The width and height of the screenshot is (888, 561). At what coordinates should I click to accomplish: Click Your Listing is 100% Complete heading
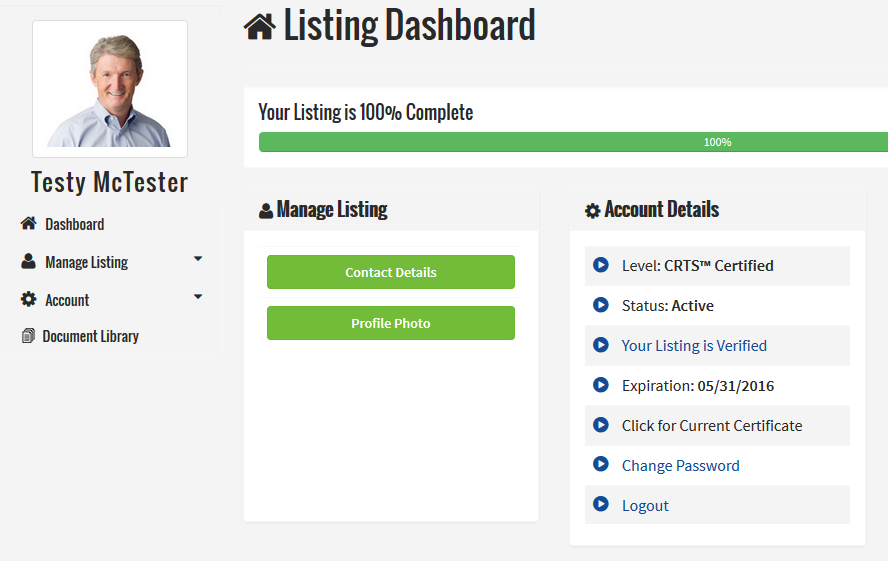(366, 112)
